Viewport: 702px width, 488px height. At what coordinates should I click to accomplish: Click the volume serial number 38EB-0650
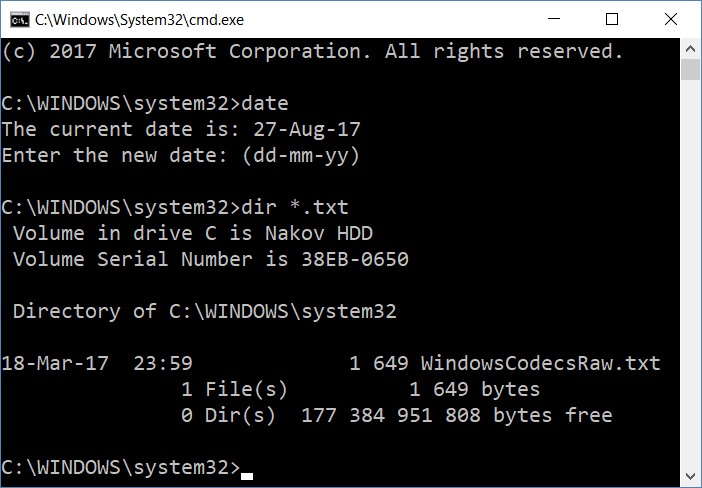coord(355,259)
